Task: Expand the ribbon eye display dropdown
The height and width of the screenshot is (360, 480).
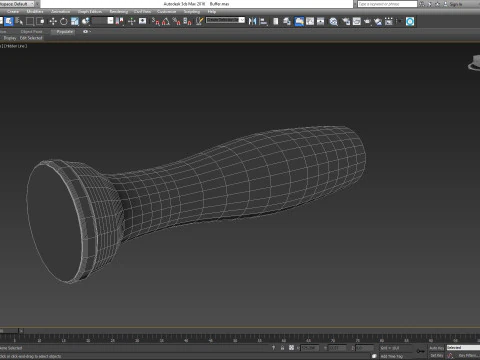Action: pyautogui.click(x=86, y=32)
